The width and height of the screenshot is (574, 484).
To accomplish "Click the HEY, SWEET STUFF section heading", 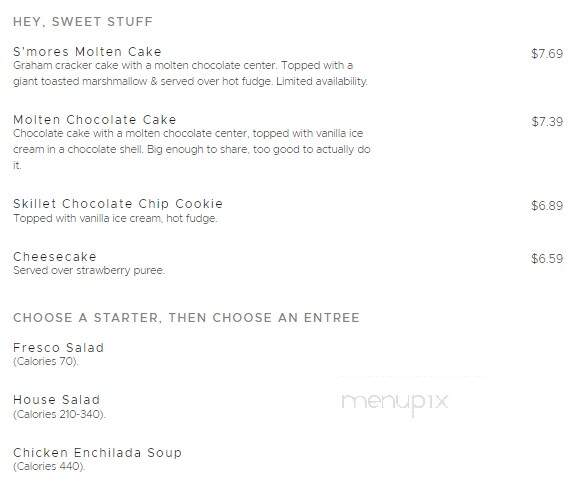I will pos(83,22).
